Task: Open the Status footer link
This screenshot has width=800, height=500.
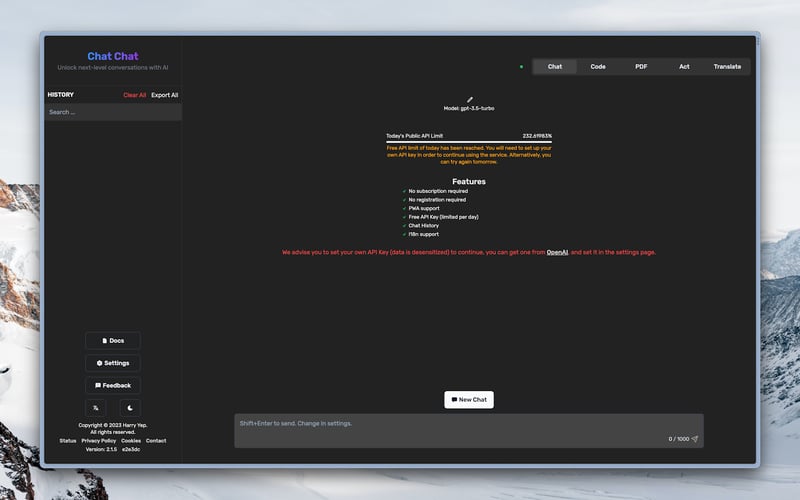Action: pyautogui.click(x=68, y=441)
